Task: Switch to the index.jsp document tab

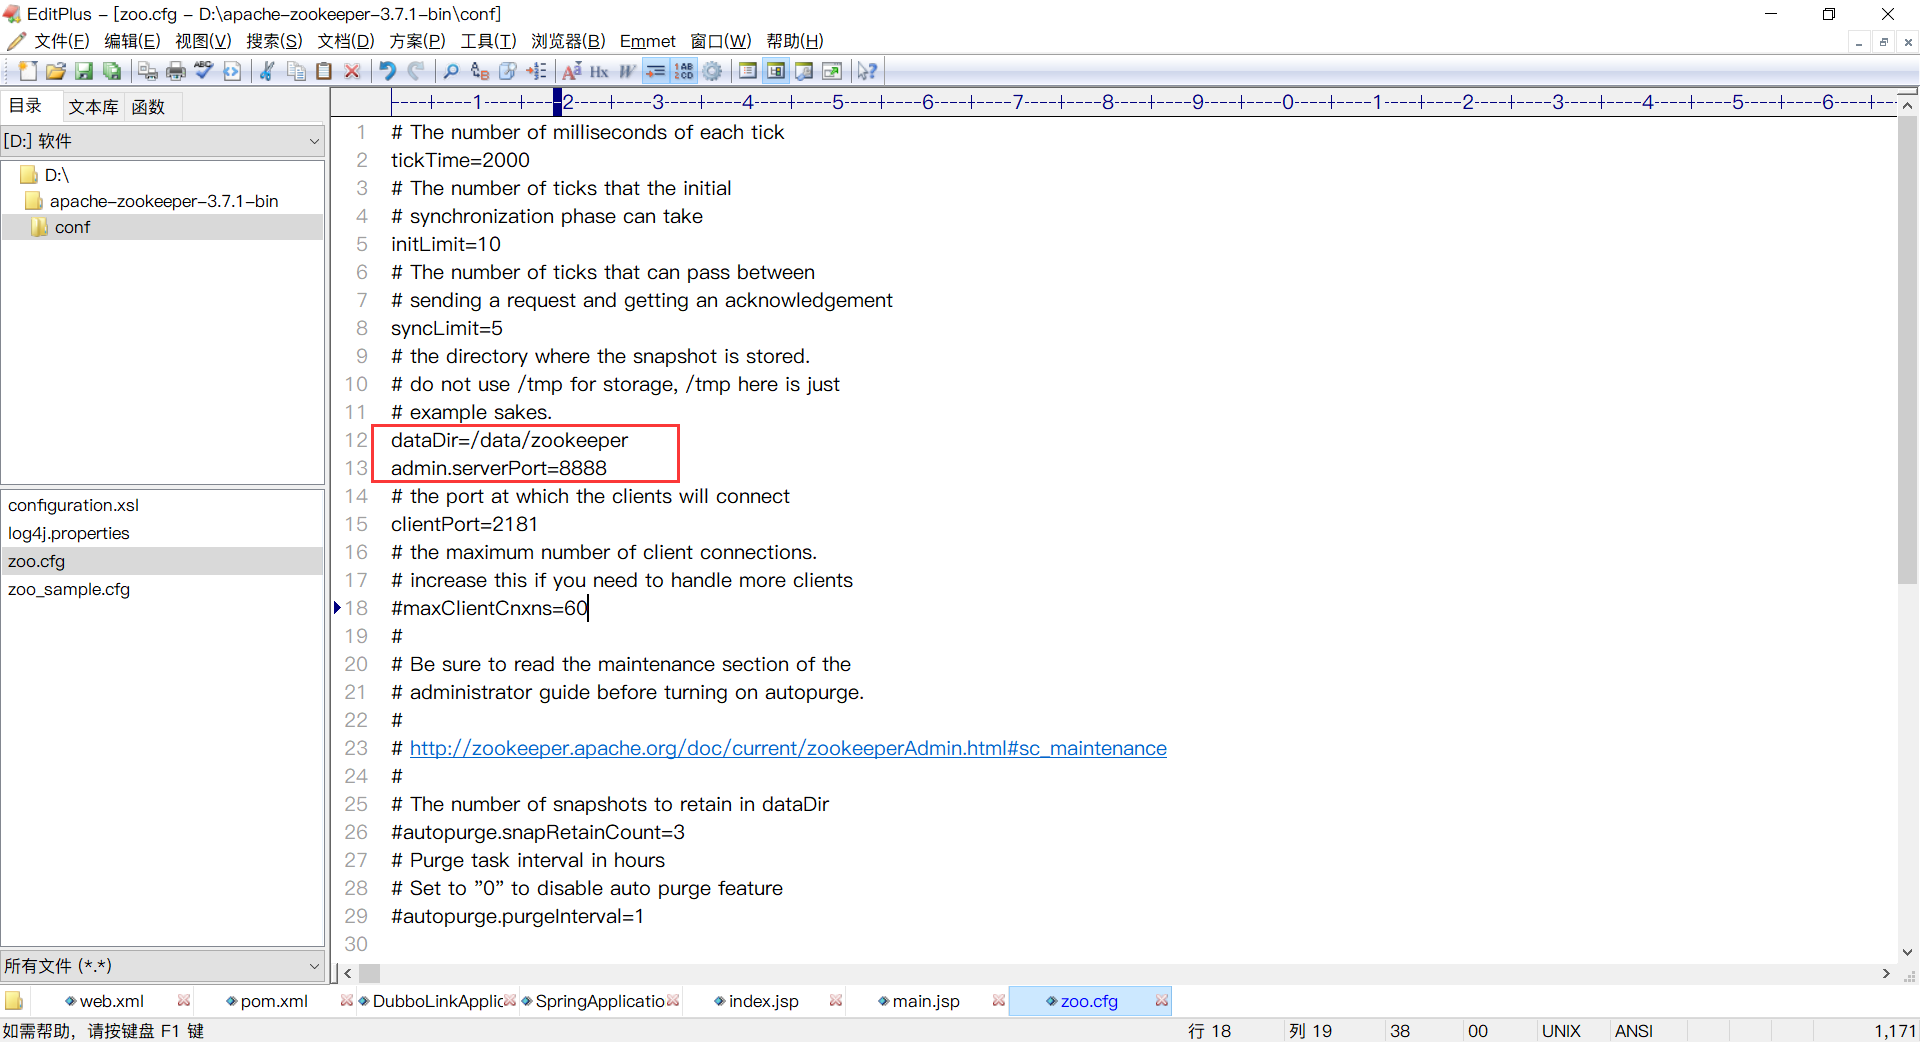Action: coord(763,1001)
